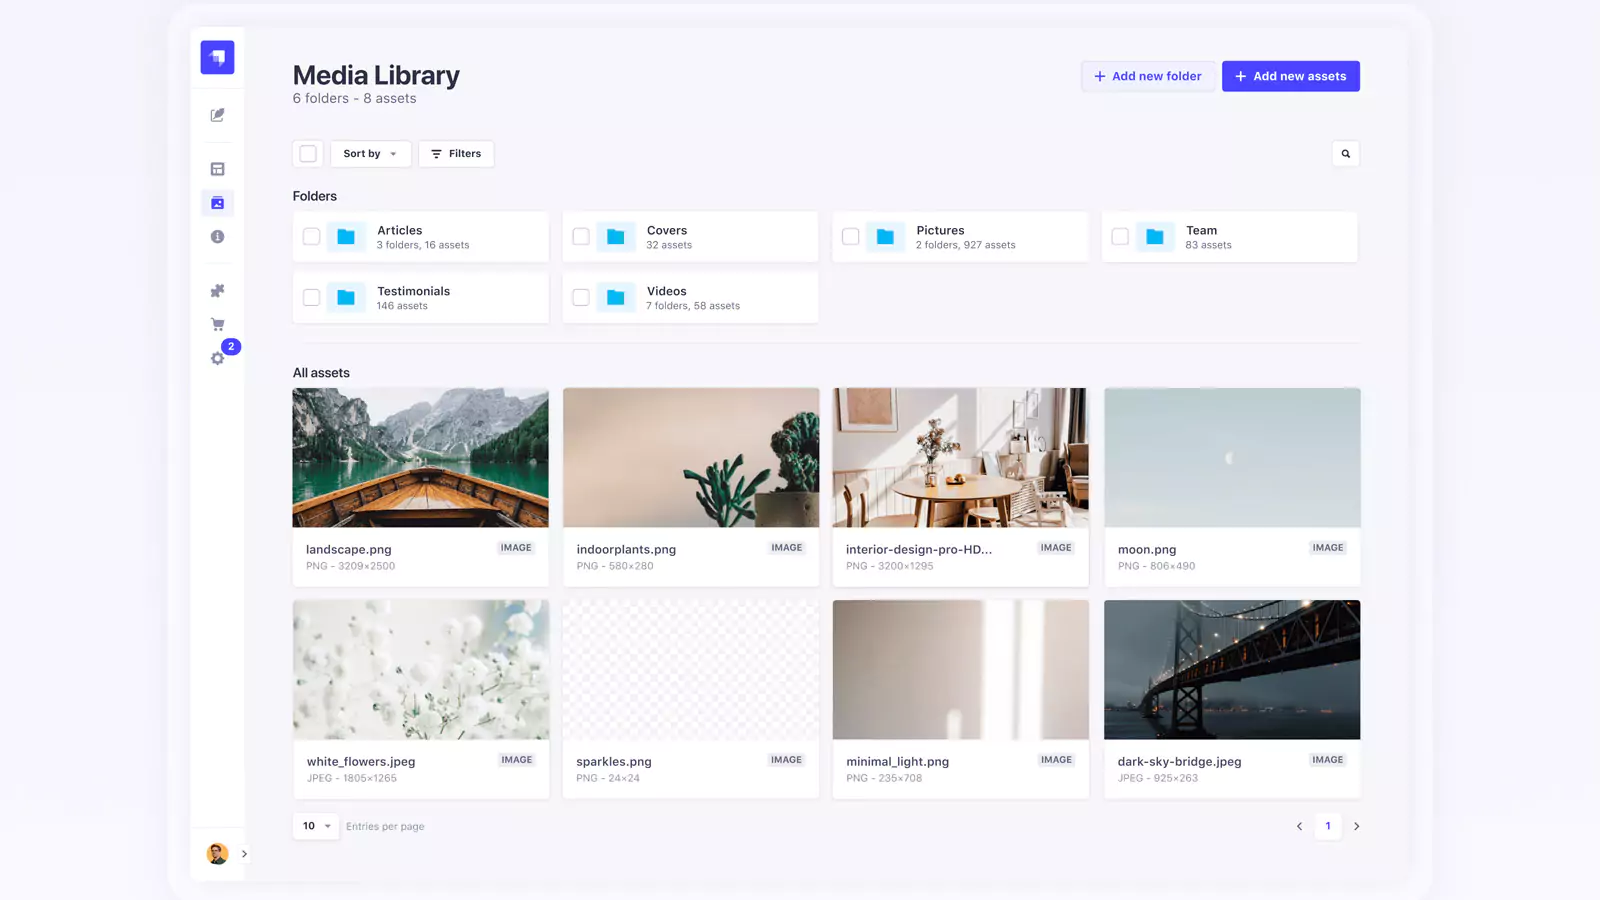Click the Pictures folder name
1600x900 pixels.
(941, 230)
